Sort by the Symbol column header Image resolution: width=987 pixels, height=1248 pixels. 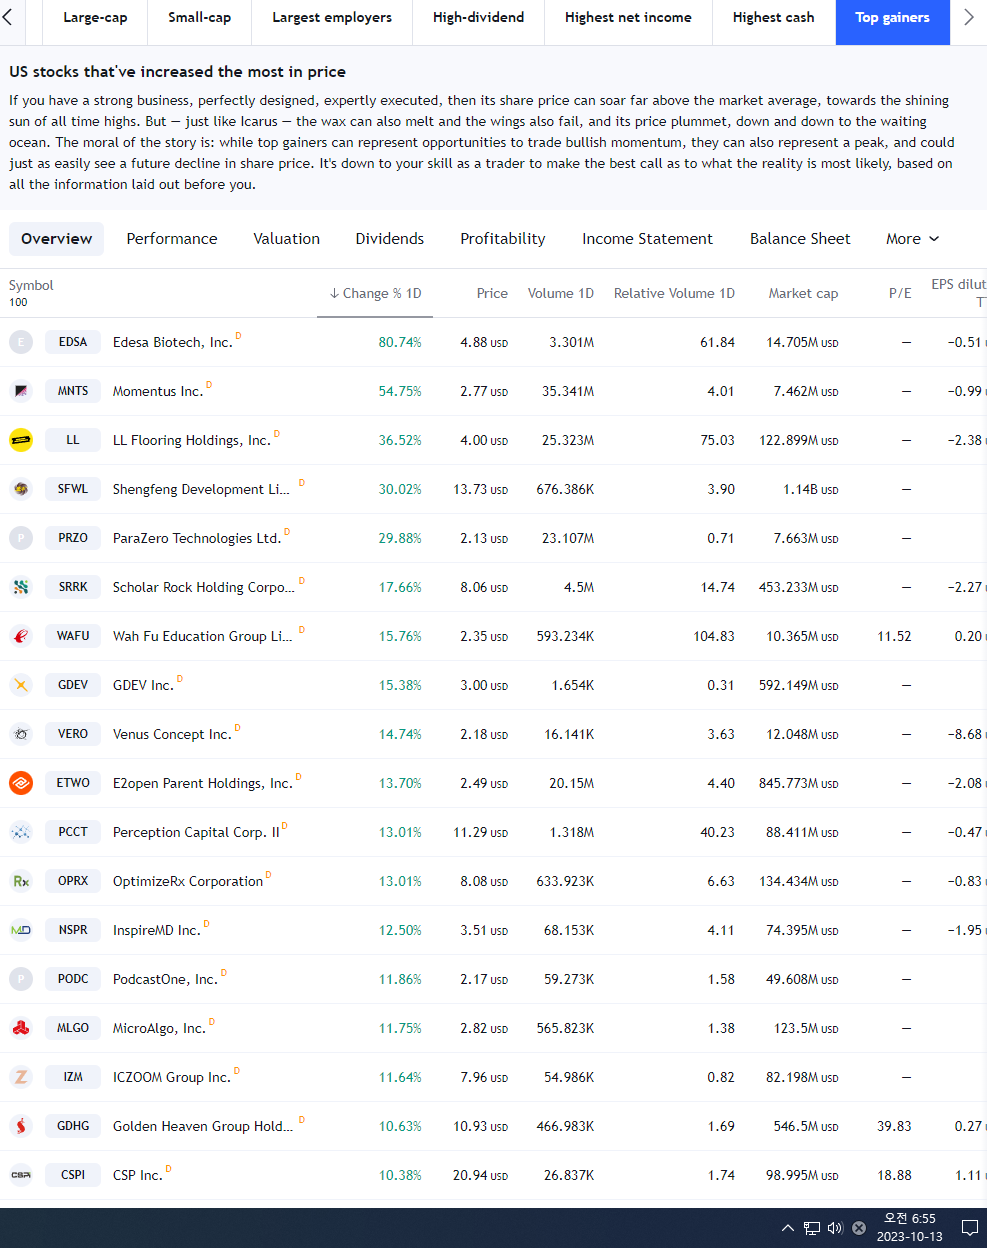click(31, 285)
